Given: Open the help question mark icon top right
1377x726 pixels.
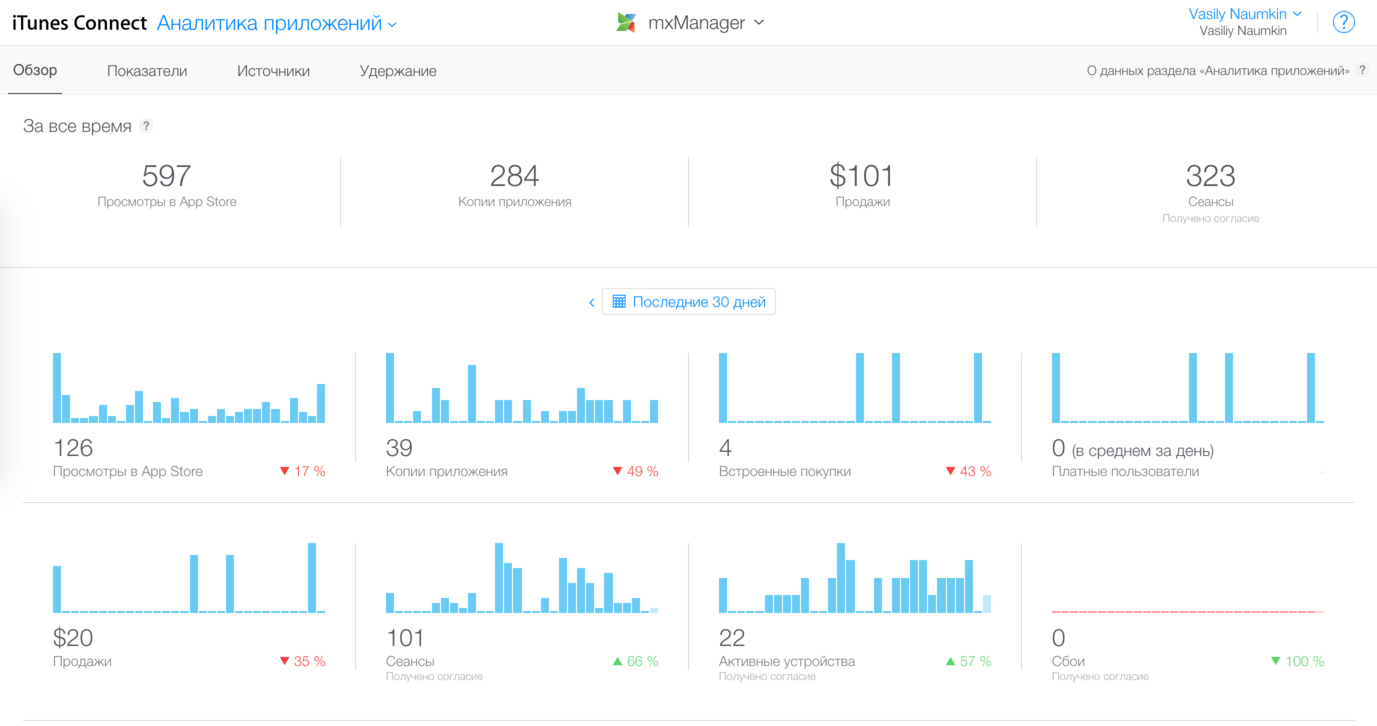Looking at the screenshot, I should pos(1344,23).
